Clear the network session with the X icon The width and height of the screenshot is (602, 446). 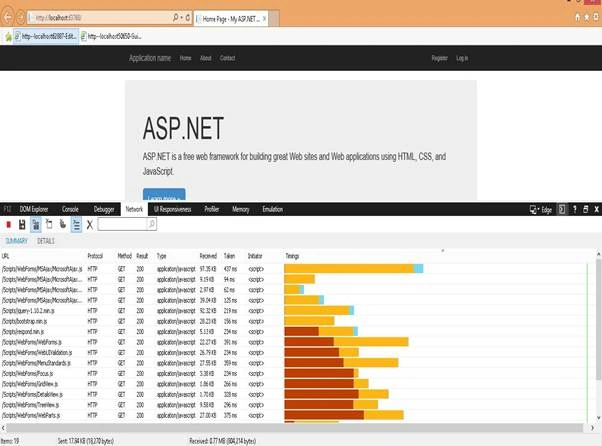point(89,225)
